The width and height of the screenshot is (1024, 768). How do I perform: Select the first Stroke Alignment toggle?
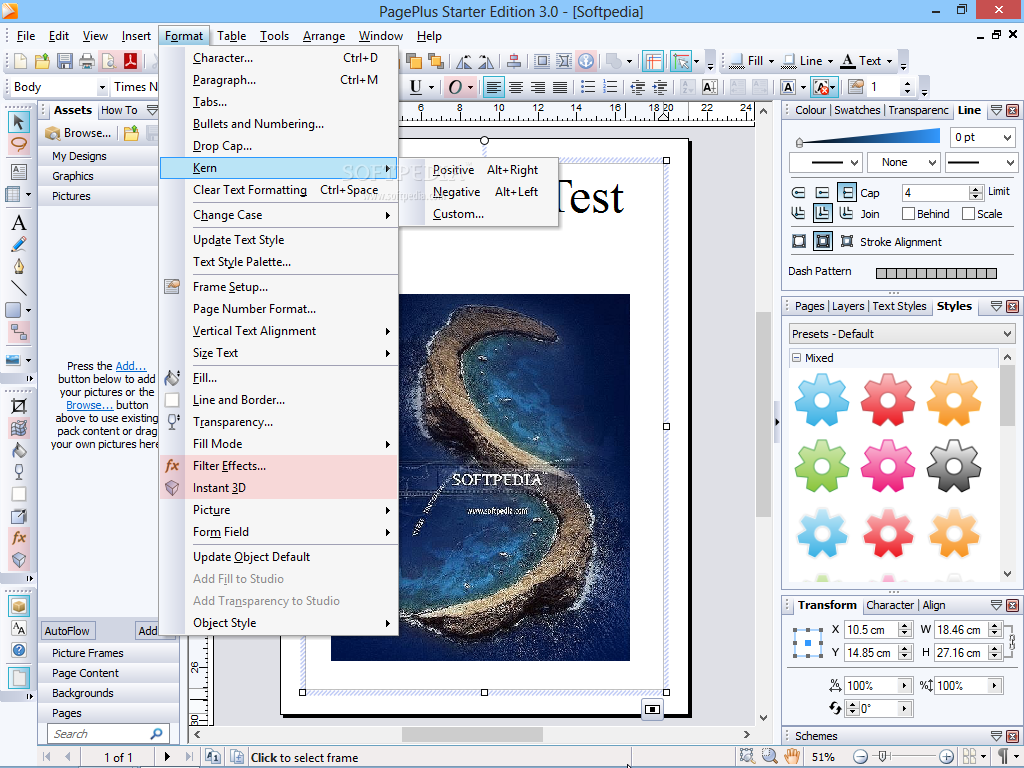[x=799, y=242]
